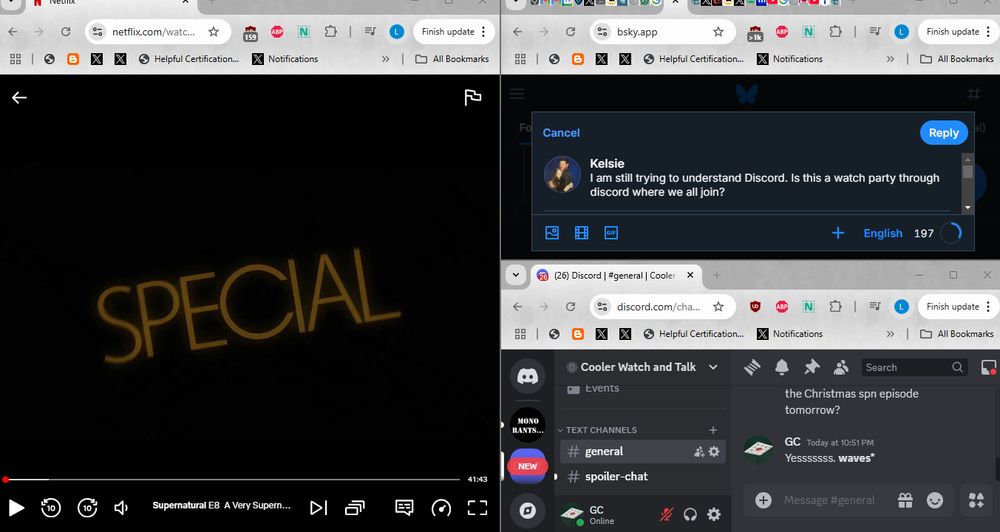The height and width of the screenshot is (532, 1000).
Task: Seek along the Netflix progress bar
Action: click(x=230, y=479)
